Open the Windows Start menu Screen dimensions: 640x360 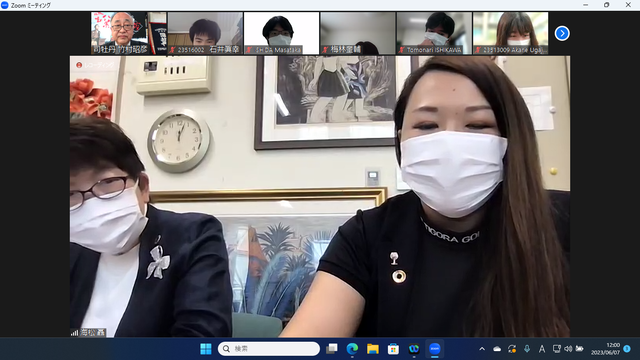[x=206, y=349]
